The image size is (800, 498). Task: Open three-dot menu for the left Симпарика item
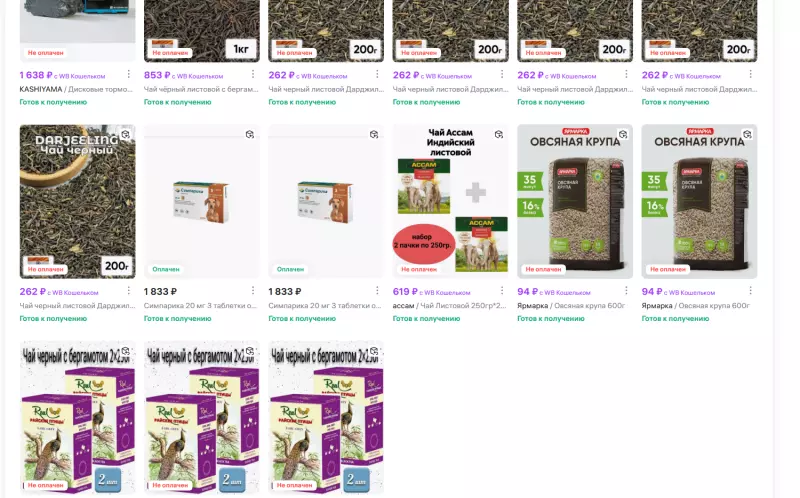click(253, 291)
